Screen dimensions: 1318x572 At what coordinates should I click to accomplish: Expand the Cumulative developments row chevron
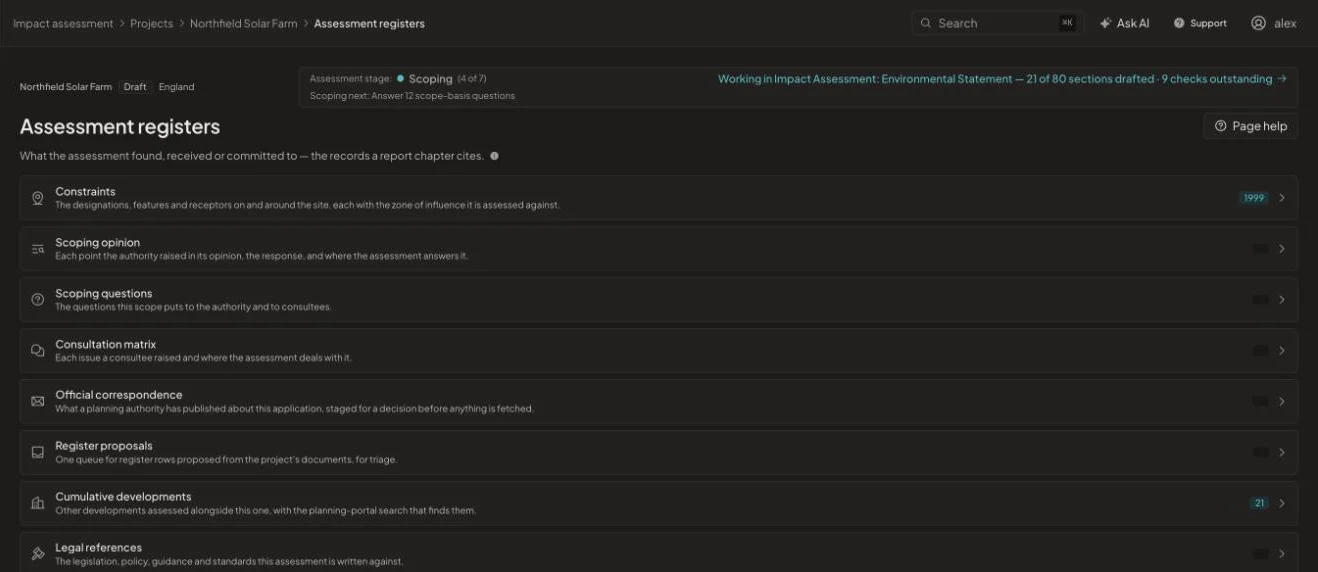1282,503
